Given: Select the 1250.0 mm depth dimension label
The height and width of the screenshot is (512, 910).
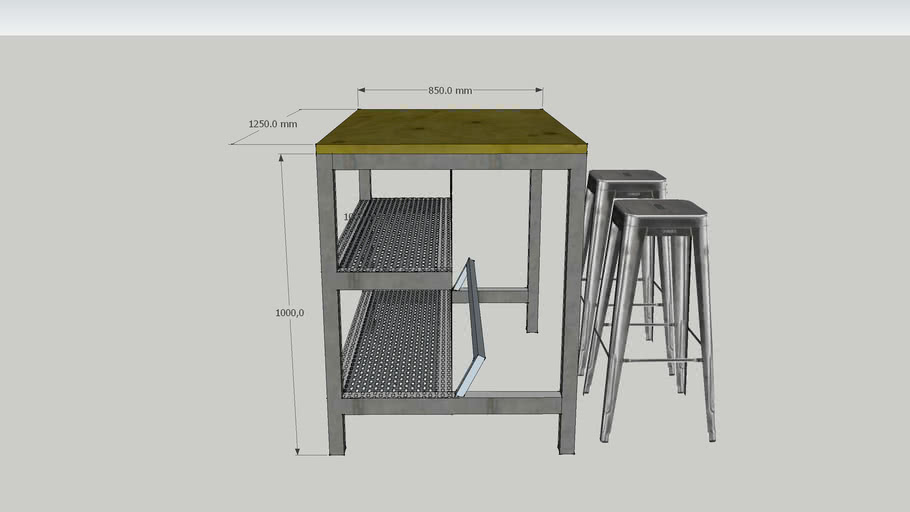Looking at the screenshot, I should tap(272, 124).
